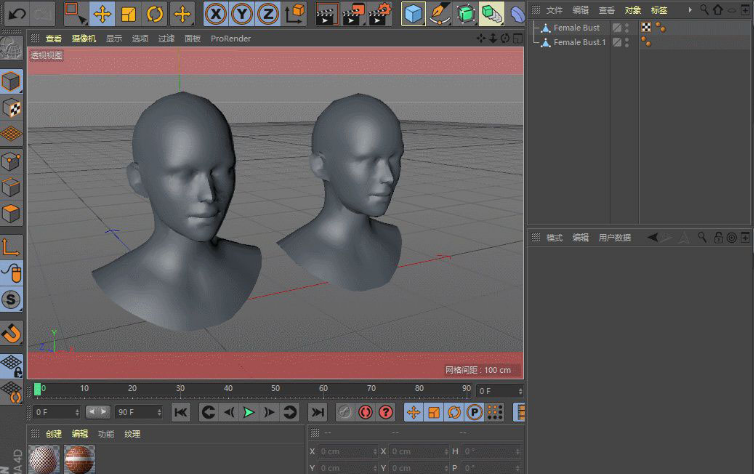This screenshot has height=474, width=754.
Task: Open the Render Settings clapperboard with gear
Action: 380,14
